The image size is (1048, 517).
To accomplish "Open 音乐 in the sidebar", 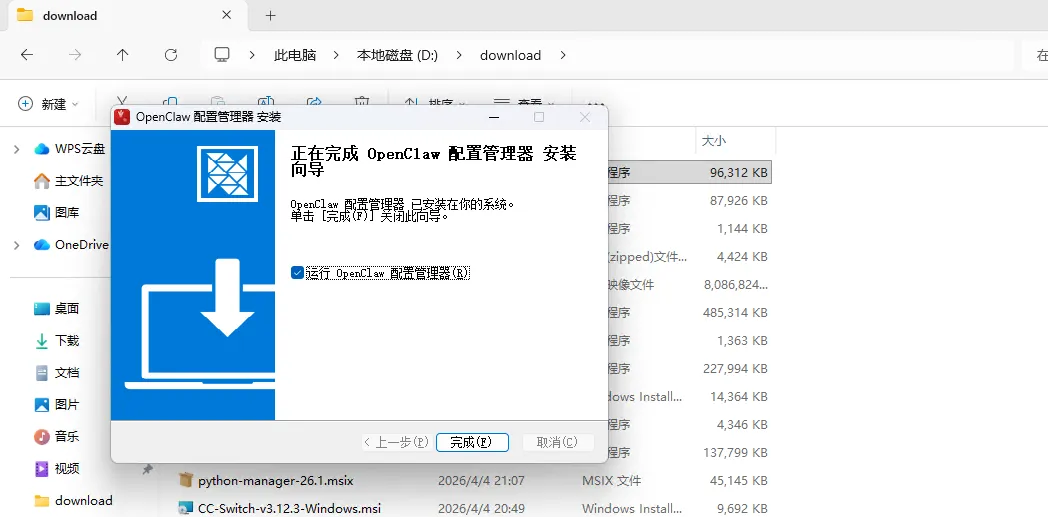I will click(x=56, y=437).
